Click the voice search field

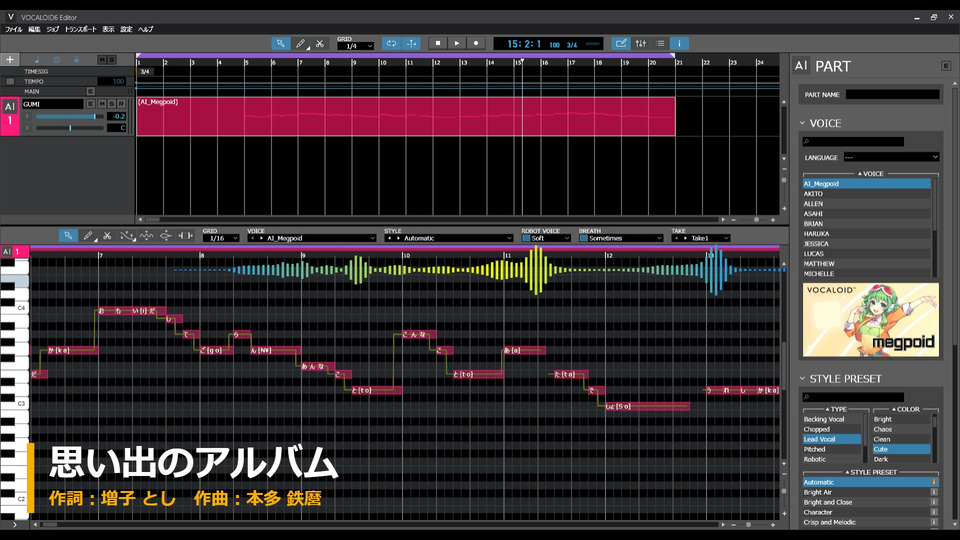tap(853, 141)
